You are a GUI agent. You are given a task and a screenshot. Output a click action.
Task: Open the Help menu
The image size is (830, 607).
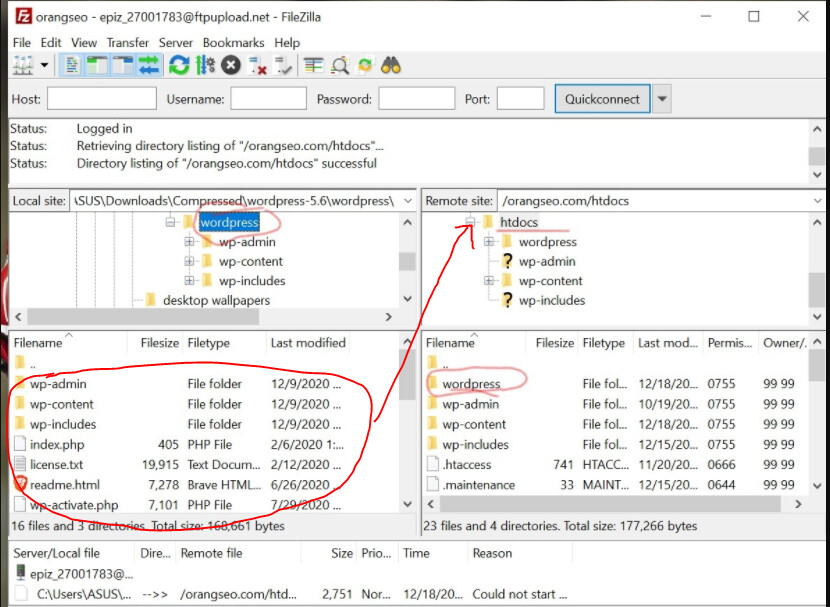[287, 43]
